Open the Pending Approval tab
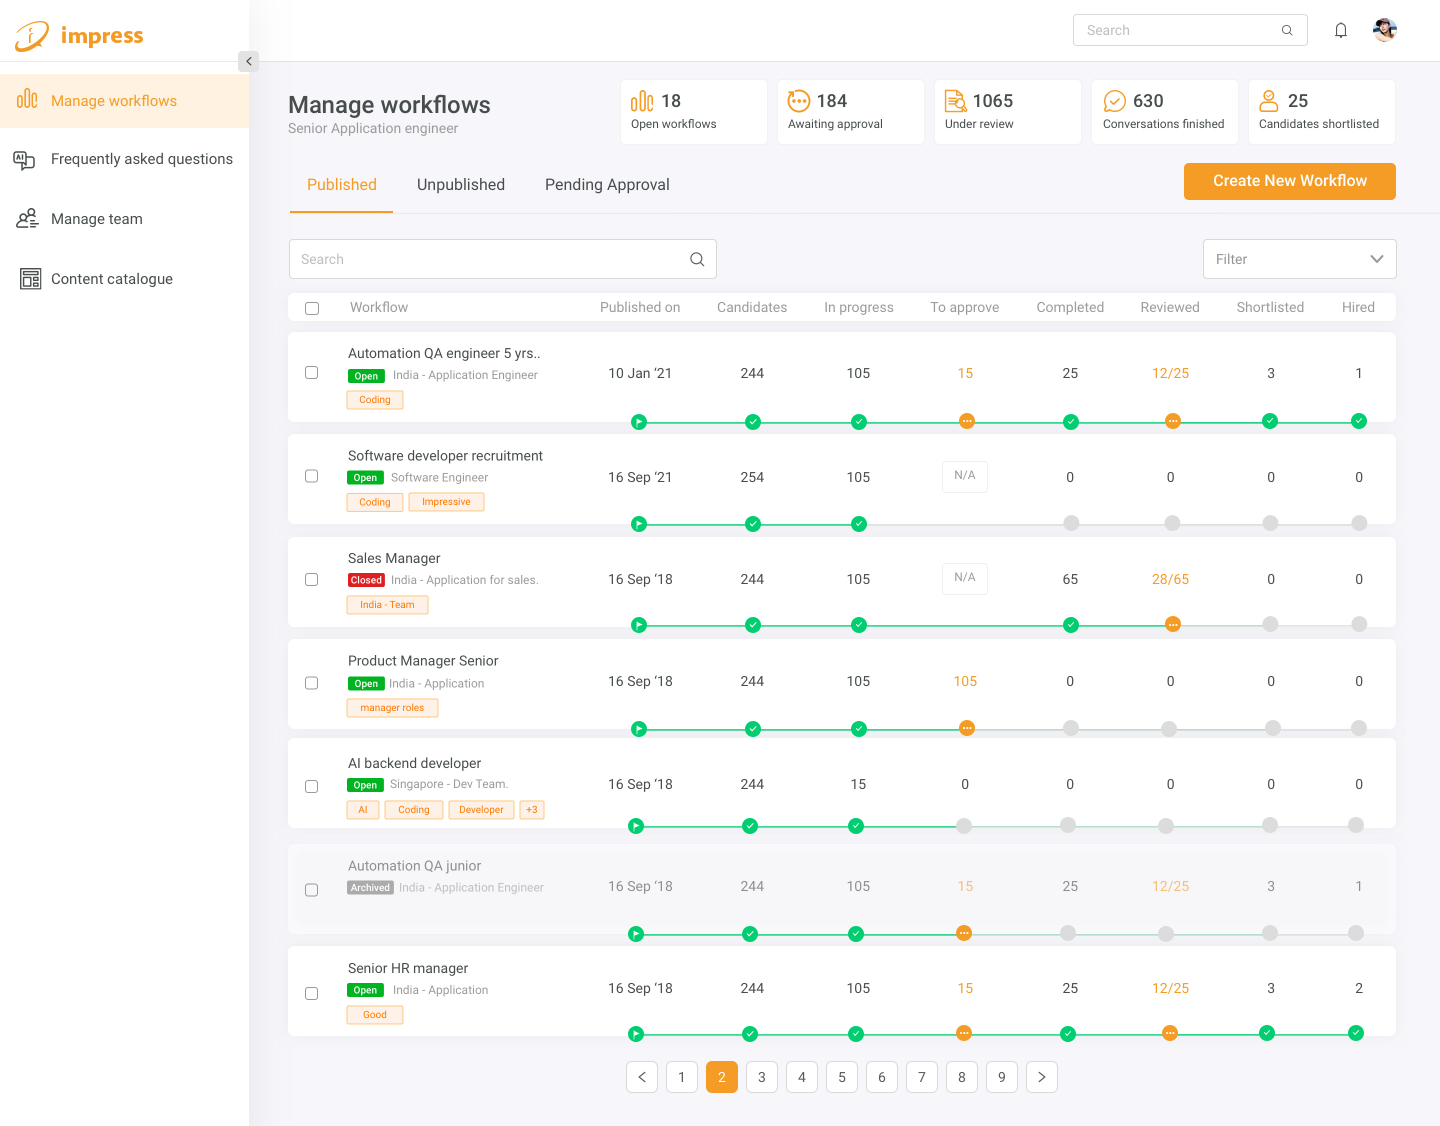Viewport: 1440px width, 1126px height. [x=607, y=184]
